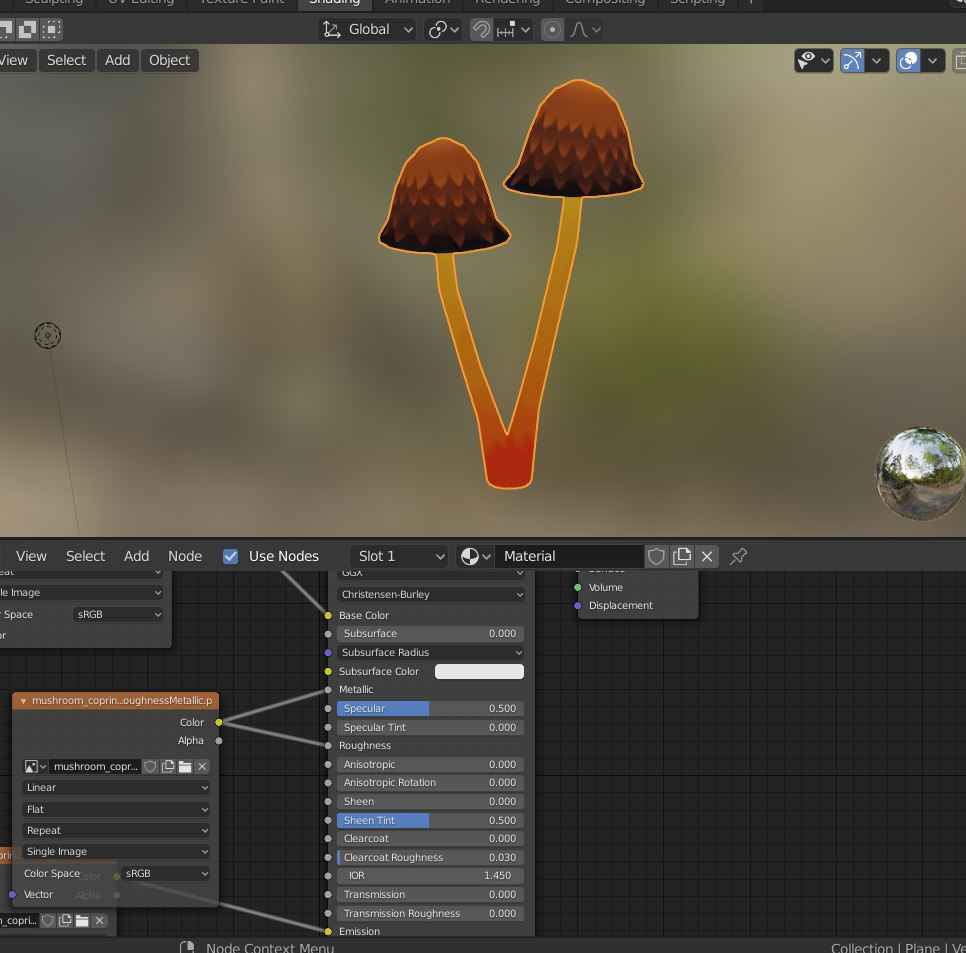Toggle proportional editing icon
This screenshot has height=953, width=966.
[552, 30]
